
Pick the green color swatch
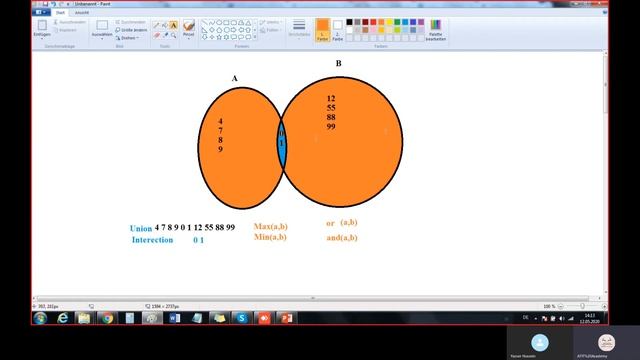[x=397, y=22]
